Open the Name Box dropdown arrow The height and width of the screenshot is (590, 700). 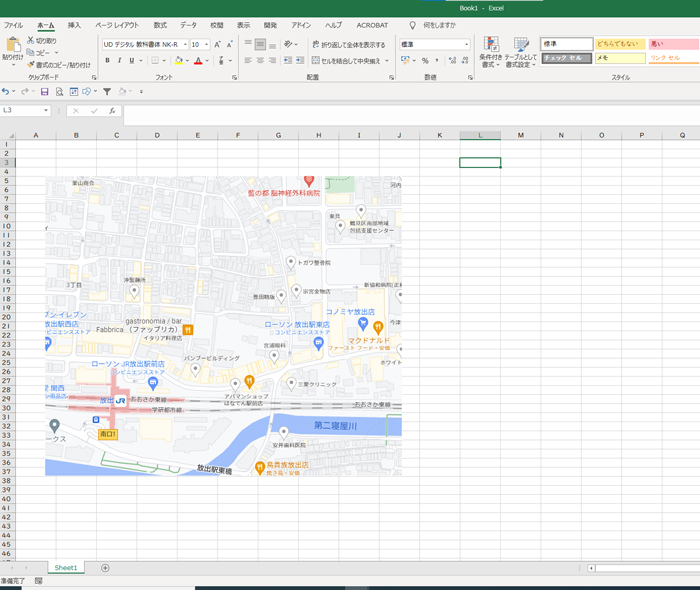(x=46, y=110)
